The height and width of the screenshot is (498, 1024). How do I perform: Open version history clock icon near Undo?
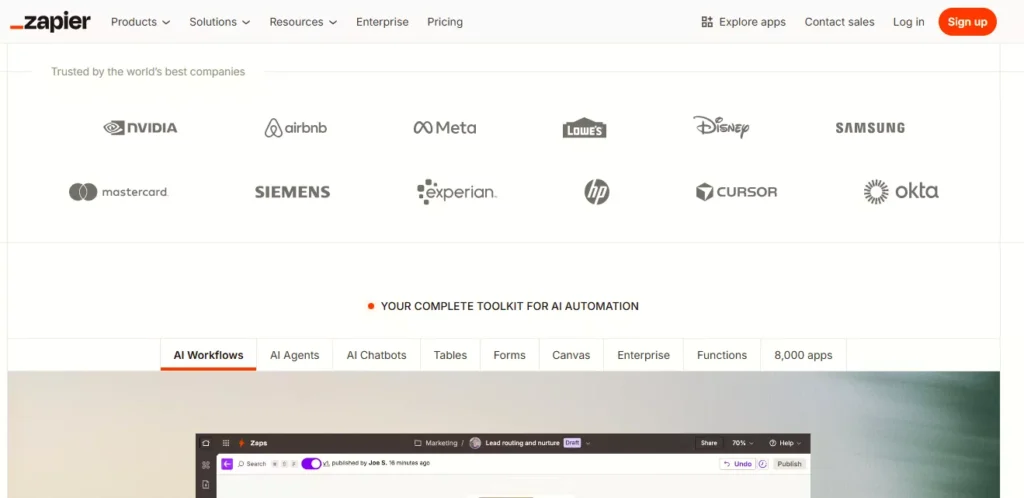[762, 463]
